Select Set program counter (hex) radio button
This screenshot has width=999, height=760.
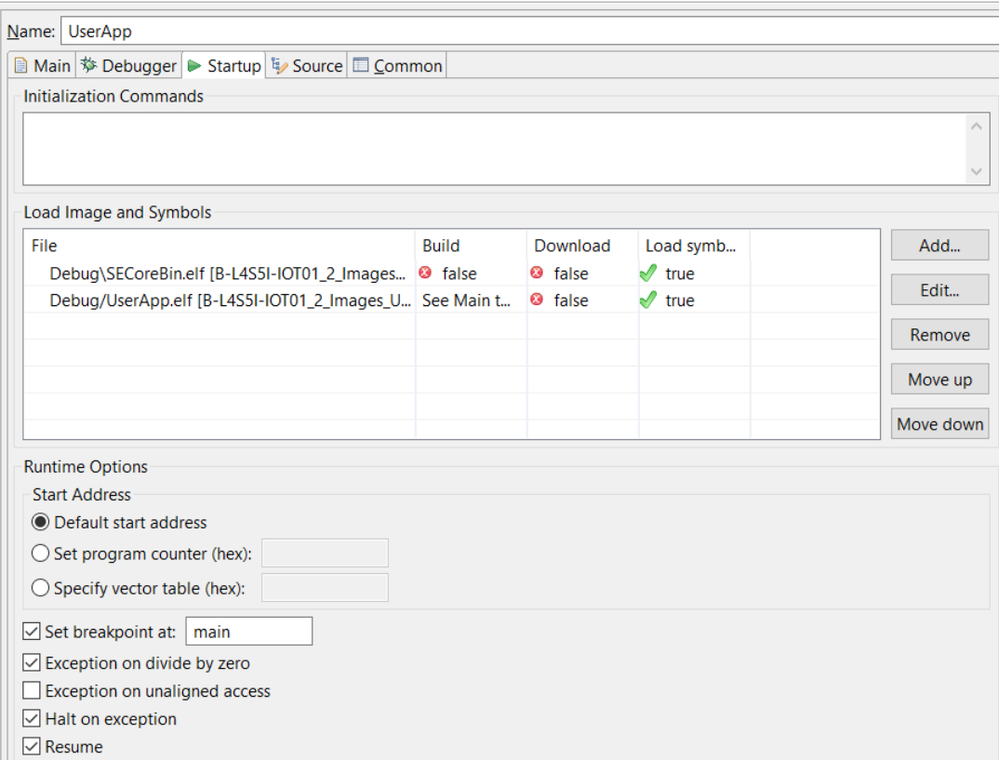tap(40, 553)
